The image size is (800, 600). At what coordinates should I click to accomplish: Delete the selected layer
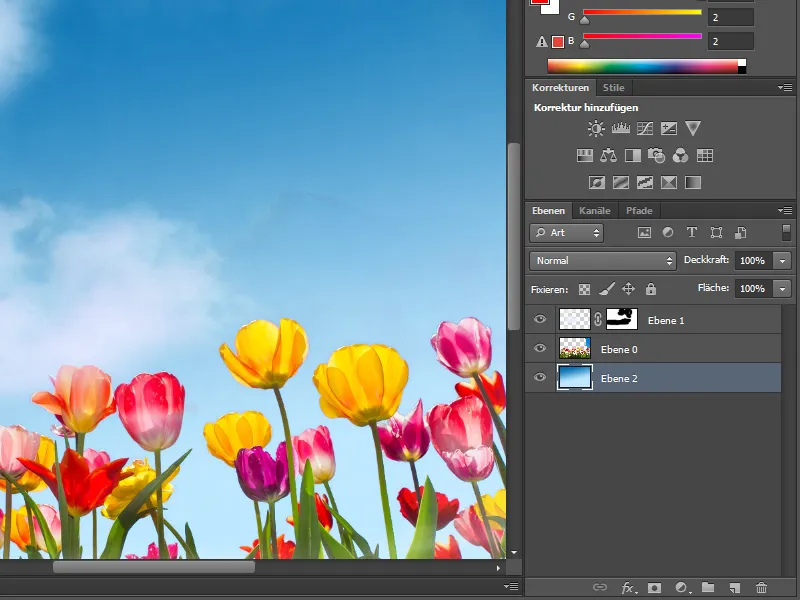coord(761,588)
